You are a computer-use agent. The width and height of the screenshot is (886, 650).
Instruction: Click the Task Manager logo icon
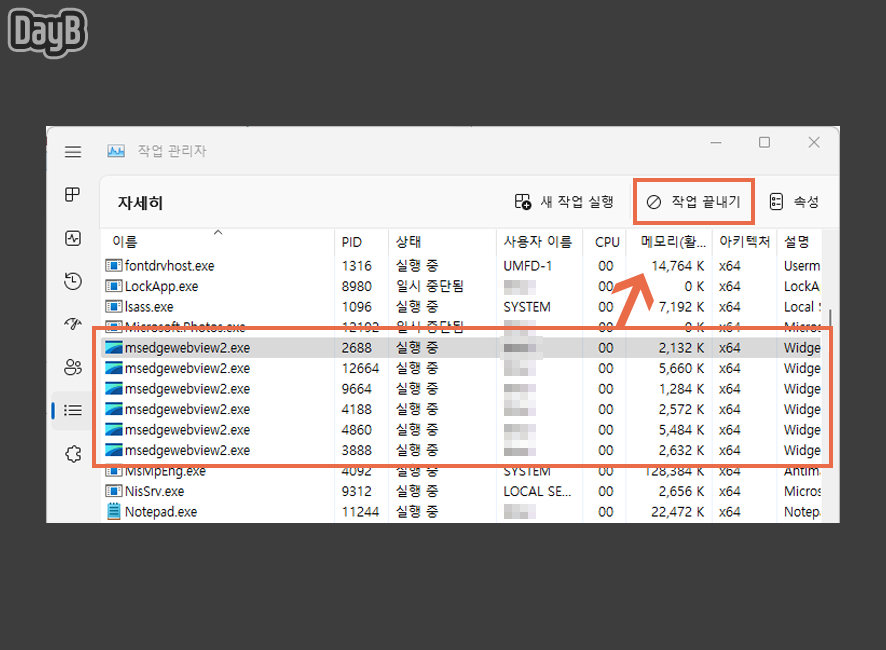click(x=115, y=151)
